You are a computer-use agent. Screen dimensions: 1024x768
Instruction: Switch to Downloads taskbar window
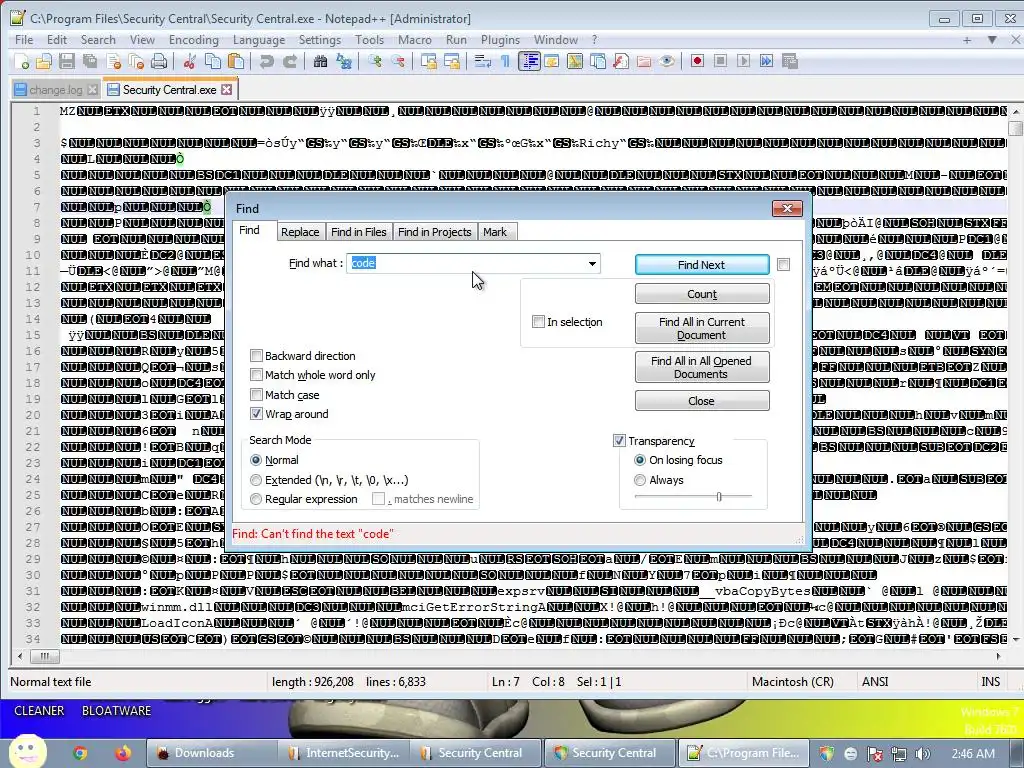[x=211, y=753]
